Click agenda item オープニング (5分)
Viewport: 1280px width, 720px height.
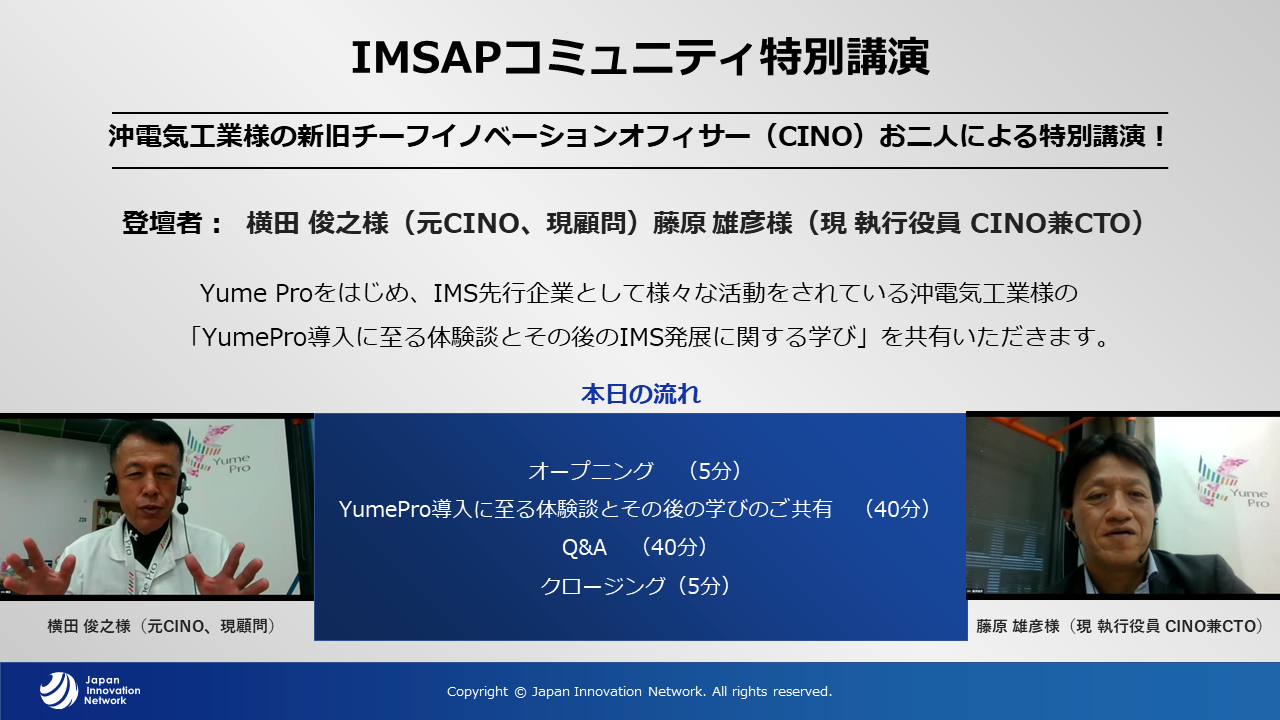point(636,471)
